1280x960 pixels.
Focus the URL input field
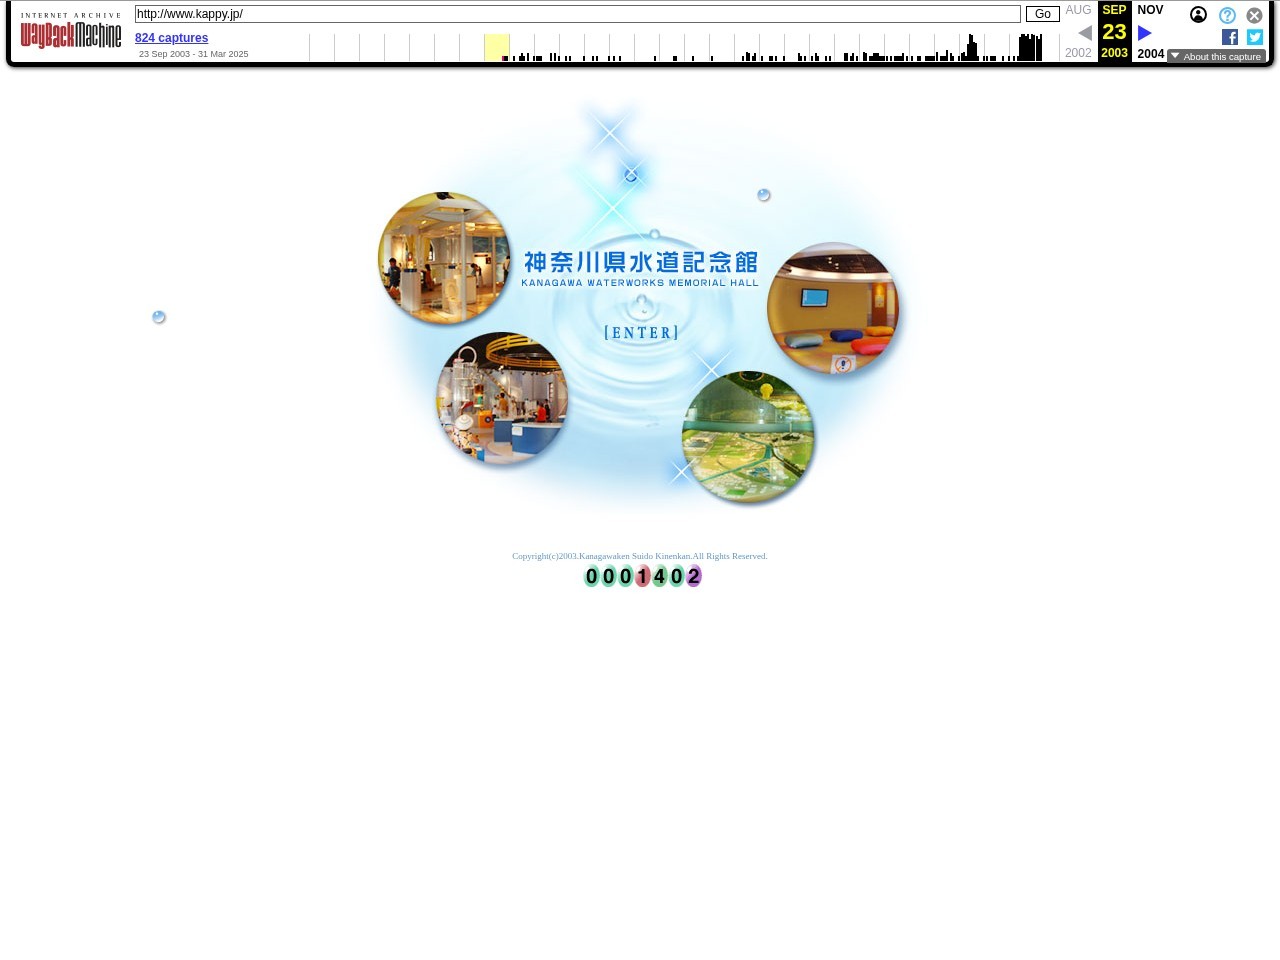[577, 14]
